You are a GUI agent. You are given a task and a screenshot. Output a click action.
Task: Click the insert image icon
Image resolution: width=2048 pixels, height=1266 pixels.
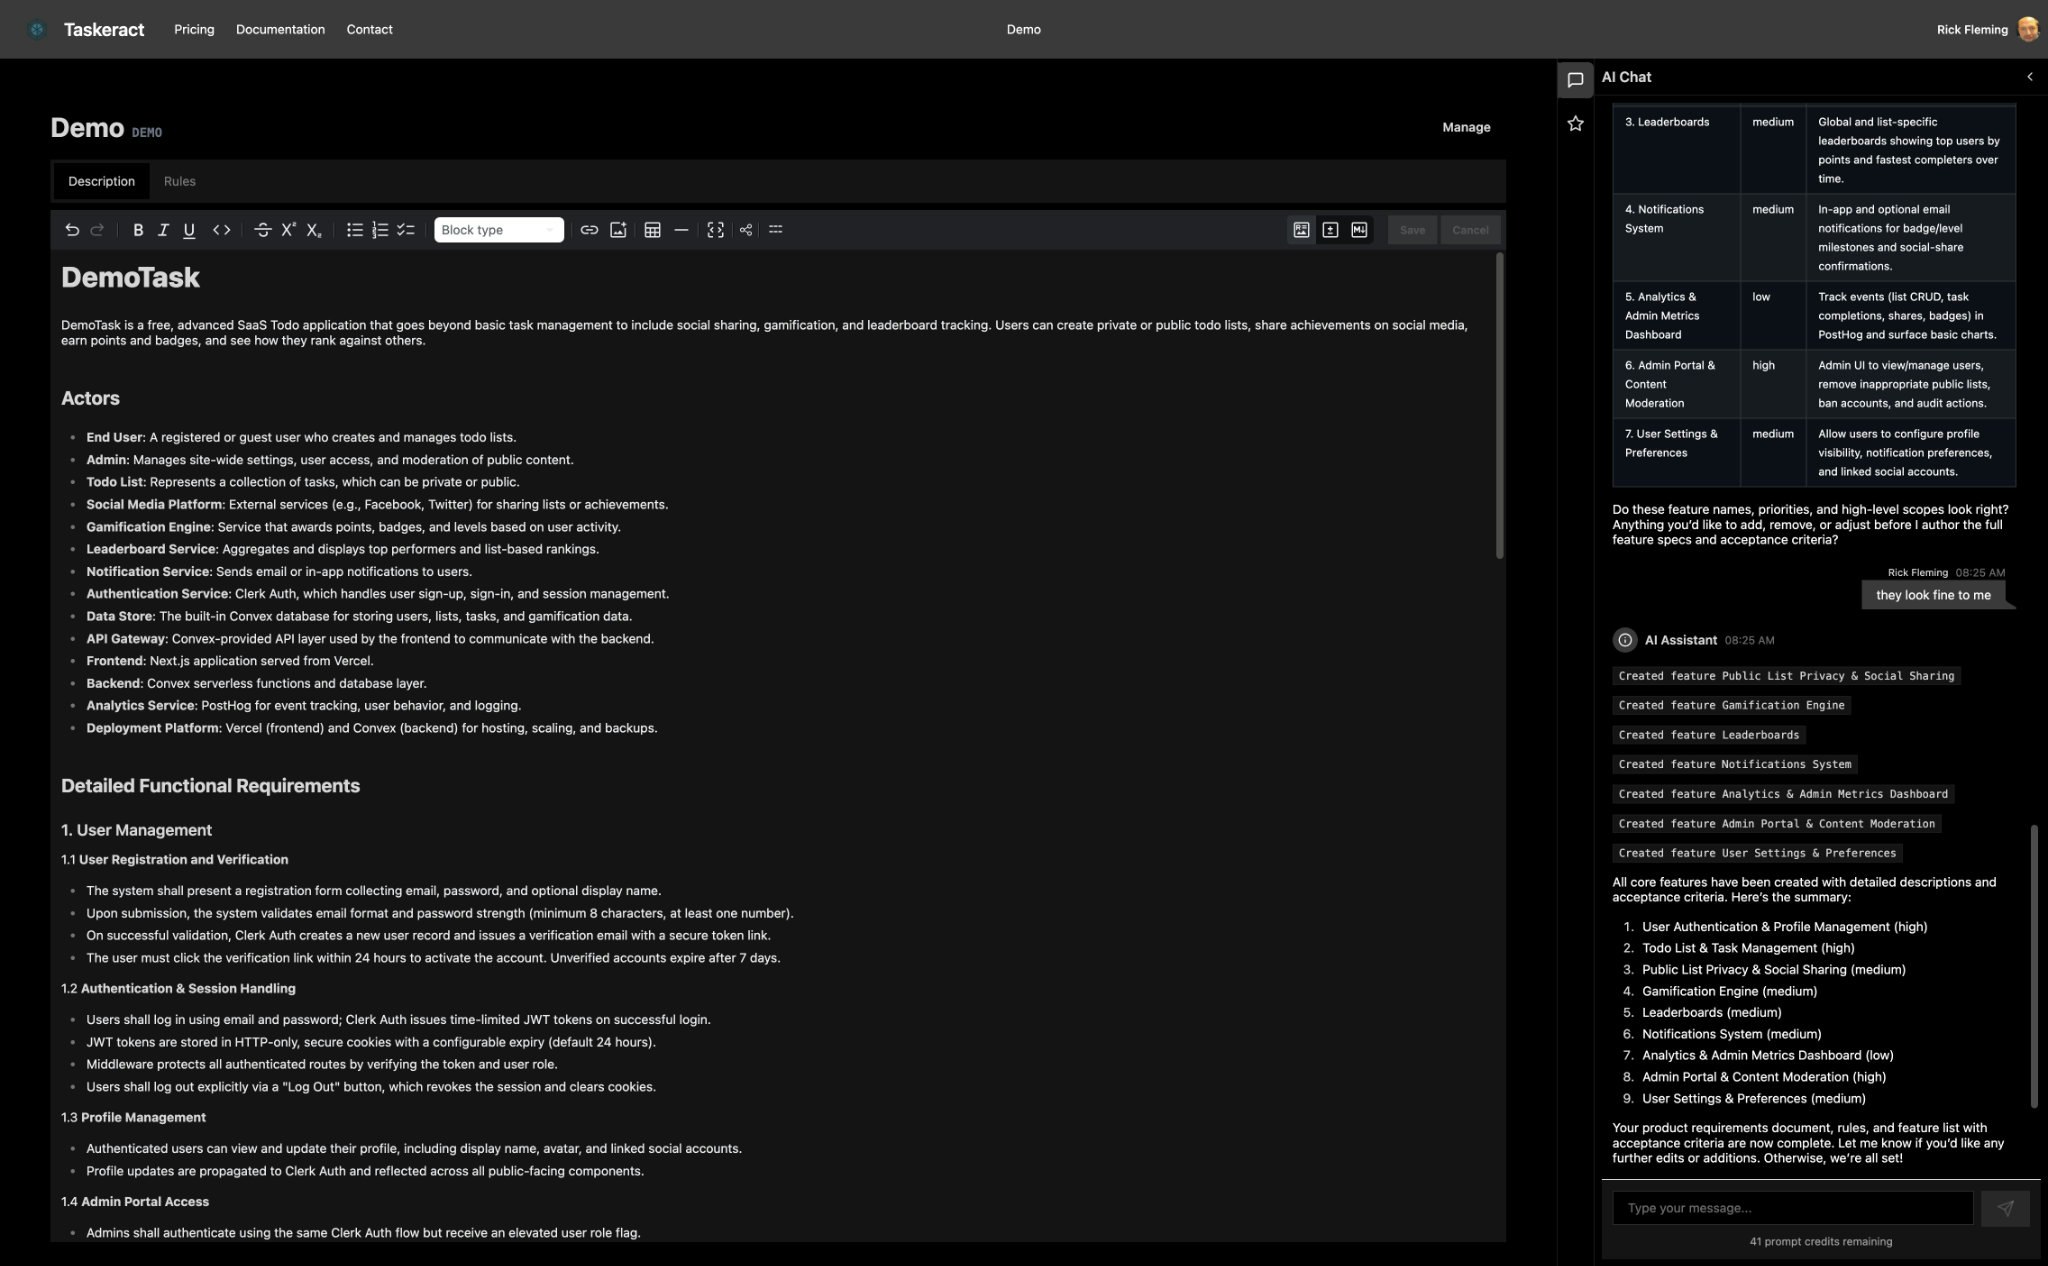point(618,230)
